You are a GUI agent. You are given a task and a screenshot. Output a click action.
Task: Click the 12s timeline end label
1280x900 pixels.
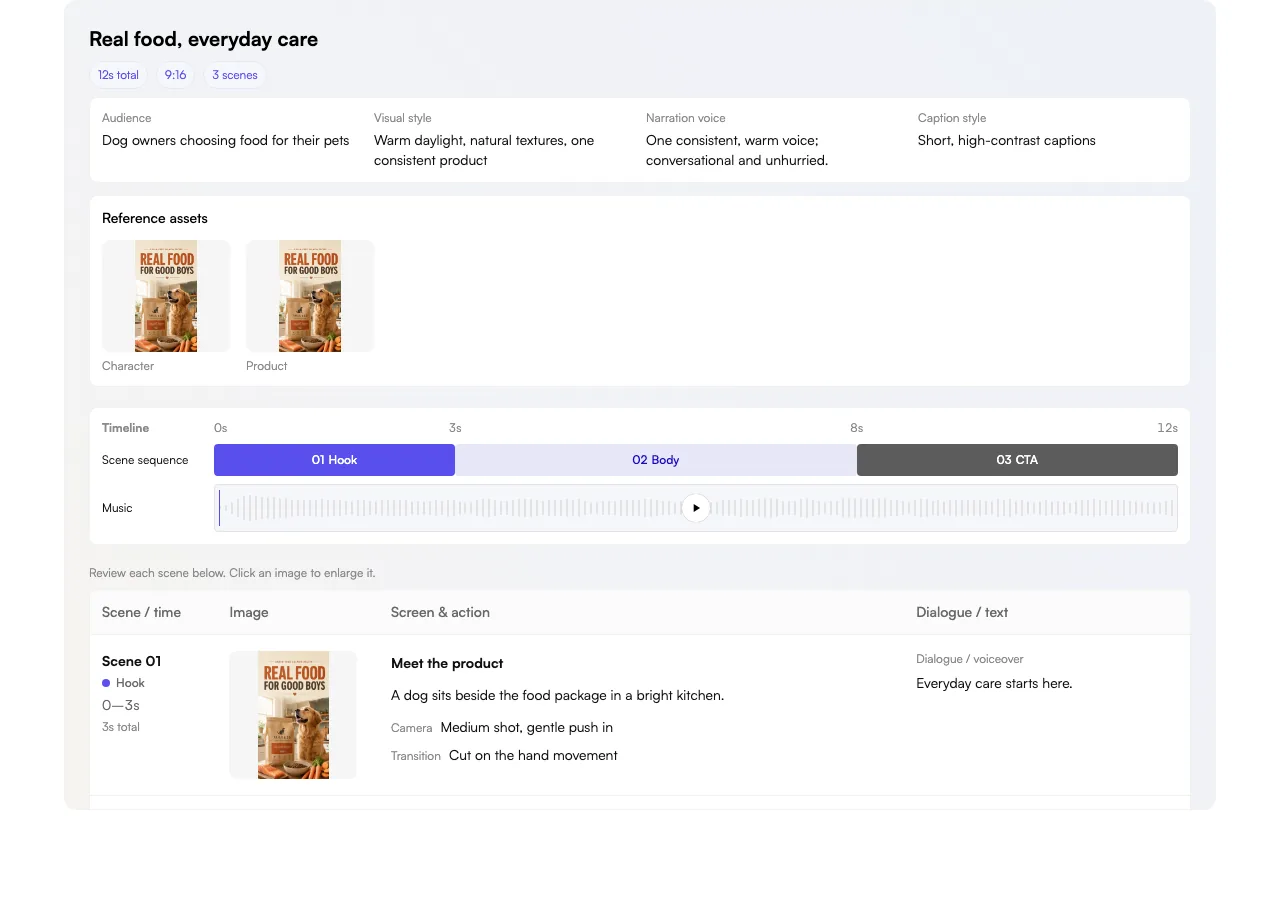[x=1167, y=428]
